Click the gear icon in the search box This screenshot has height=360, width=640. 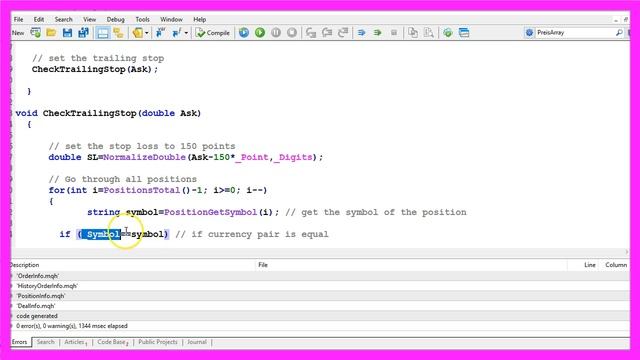pyautogui.click(x=529, y=33)
